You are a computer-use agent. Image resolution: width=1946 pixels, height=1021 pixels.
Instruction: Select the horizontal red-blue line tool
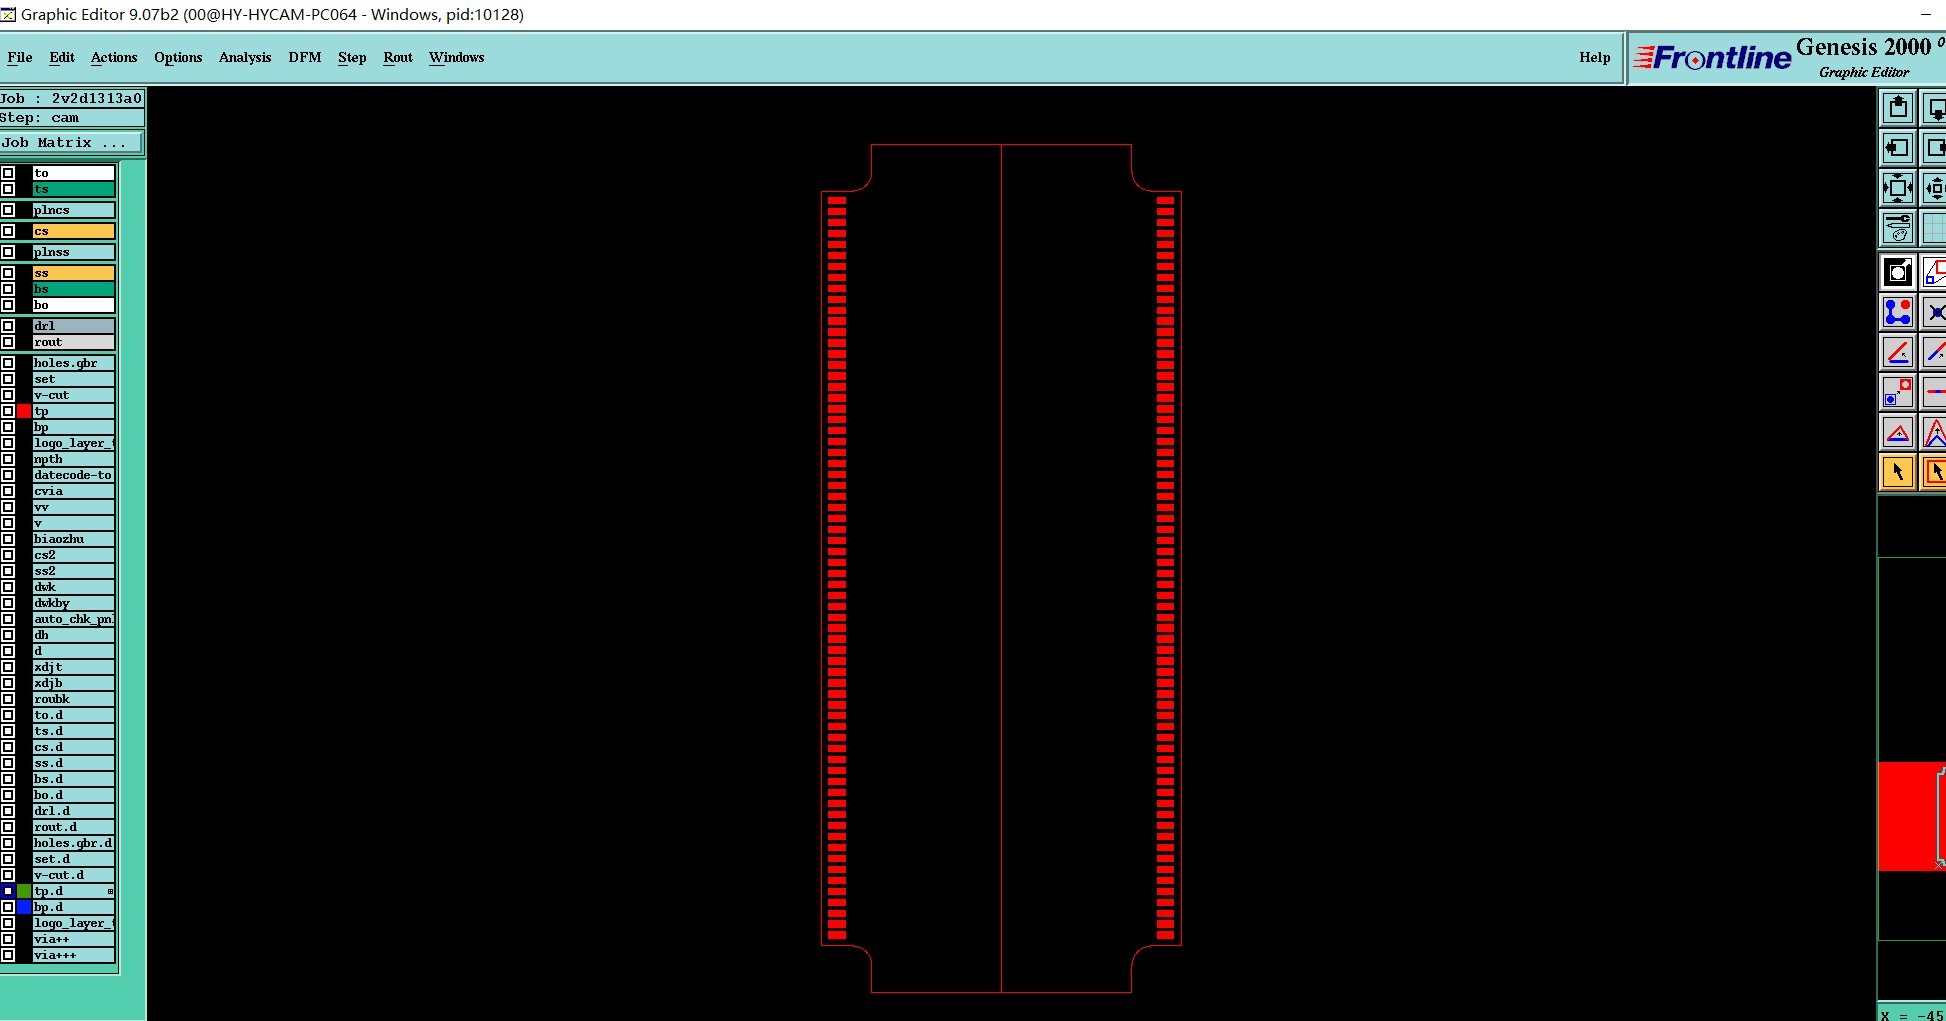(x=1934, y=392)
